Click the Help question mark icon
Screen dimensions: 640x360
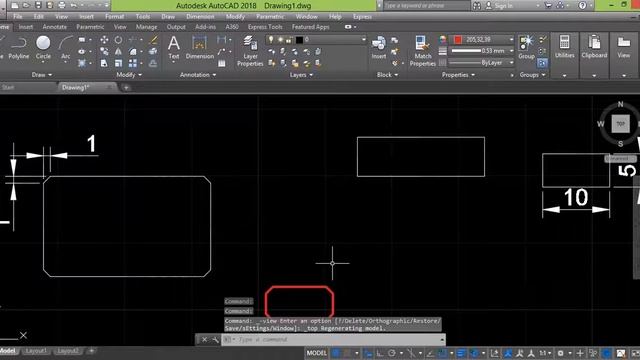tap(582, 5)
